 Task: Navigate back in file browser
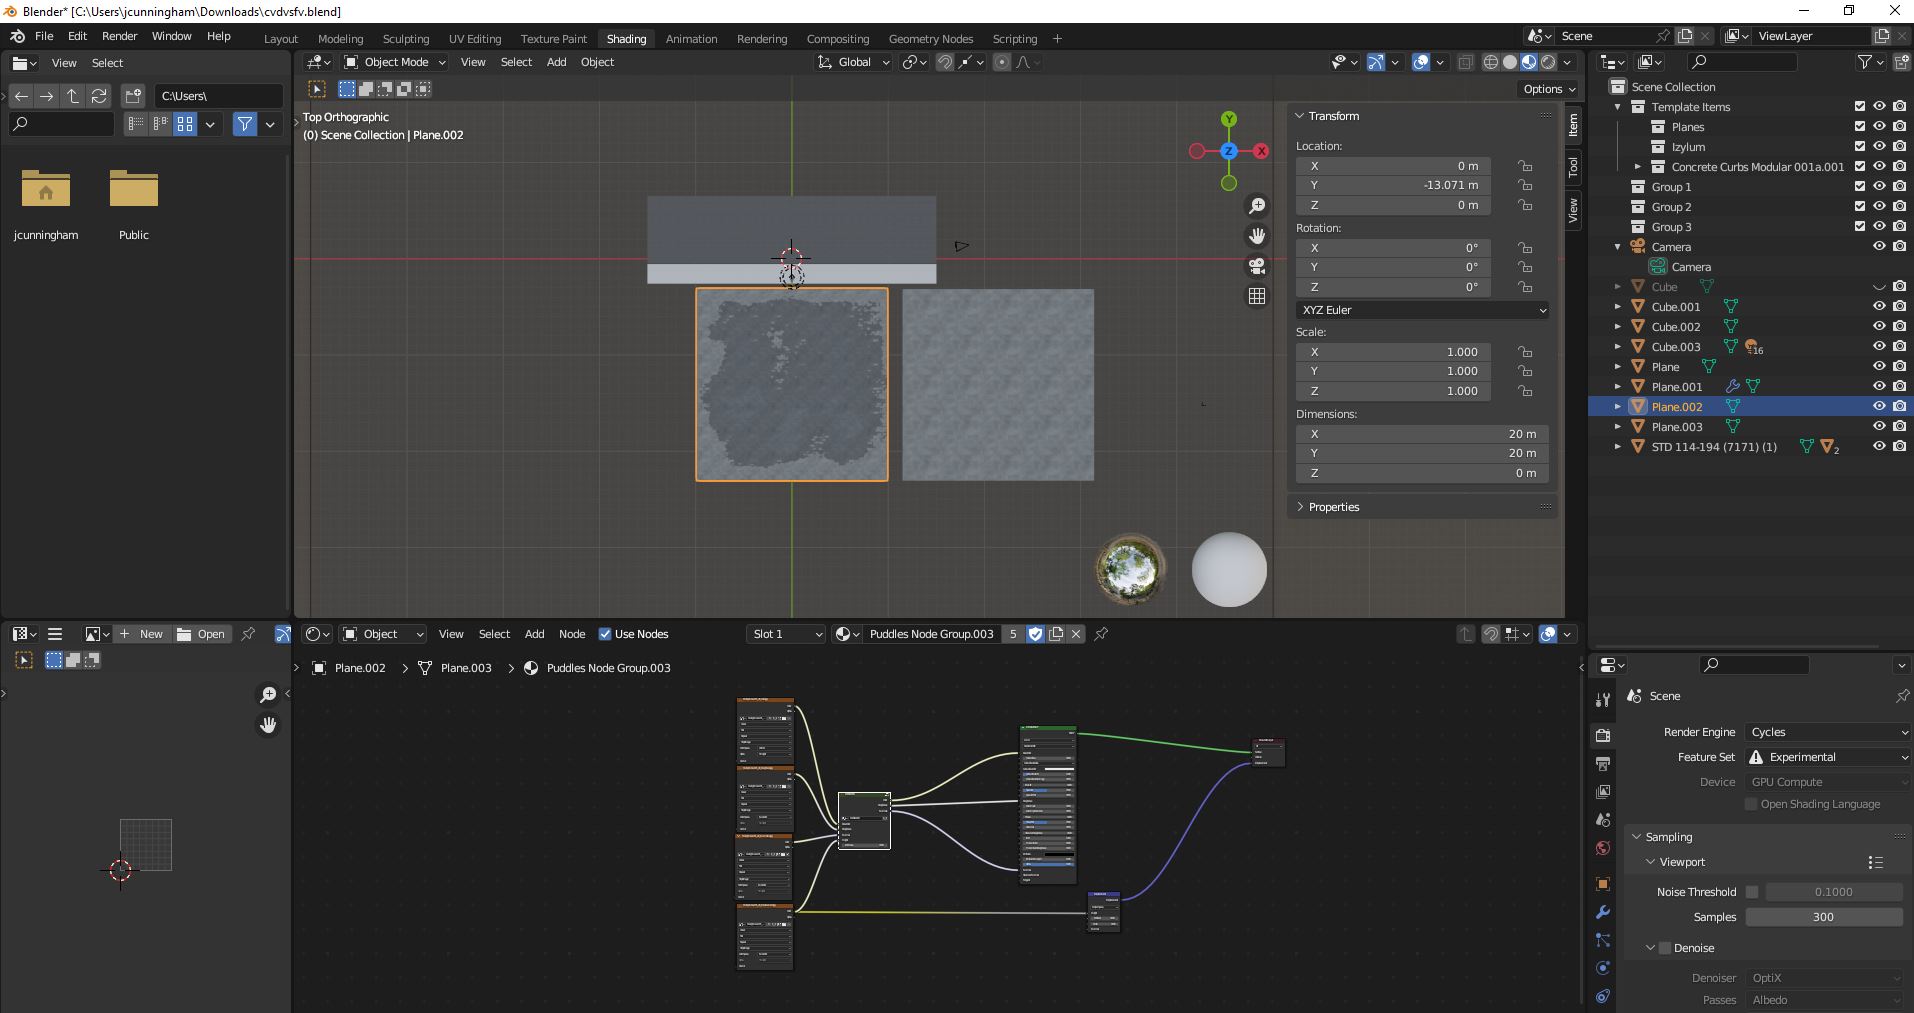[x=21, y=96]
